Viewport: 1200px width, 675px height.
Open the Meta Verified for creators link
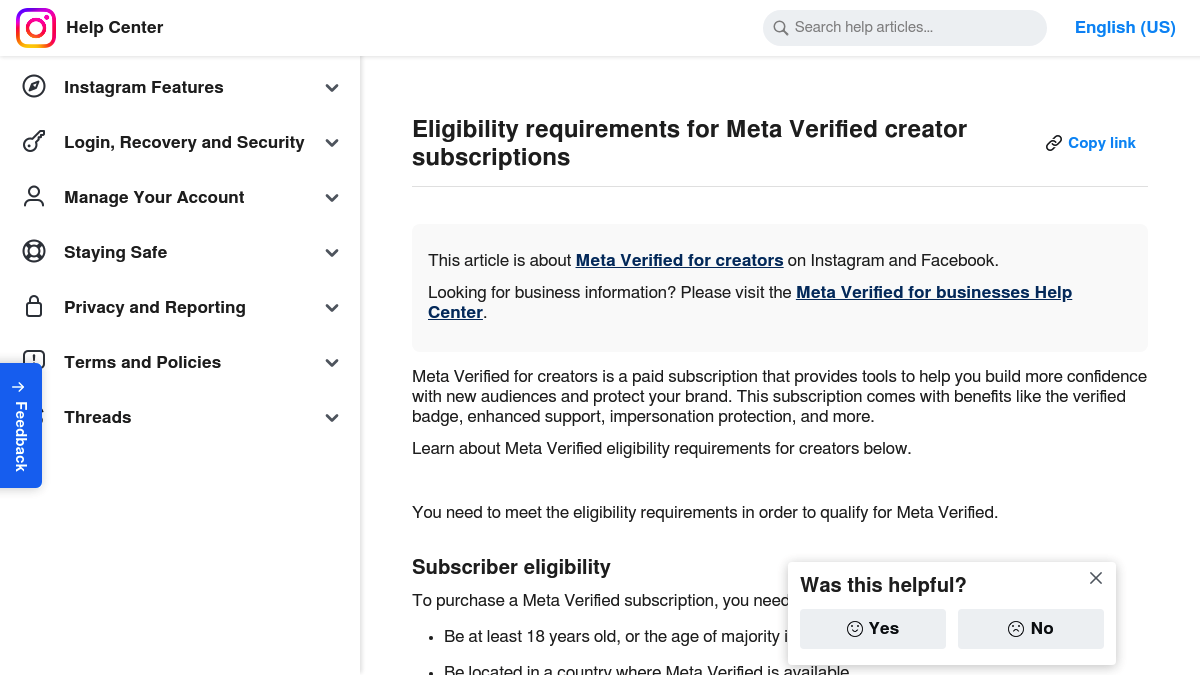coord(679,260)
